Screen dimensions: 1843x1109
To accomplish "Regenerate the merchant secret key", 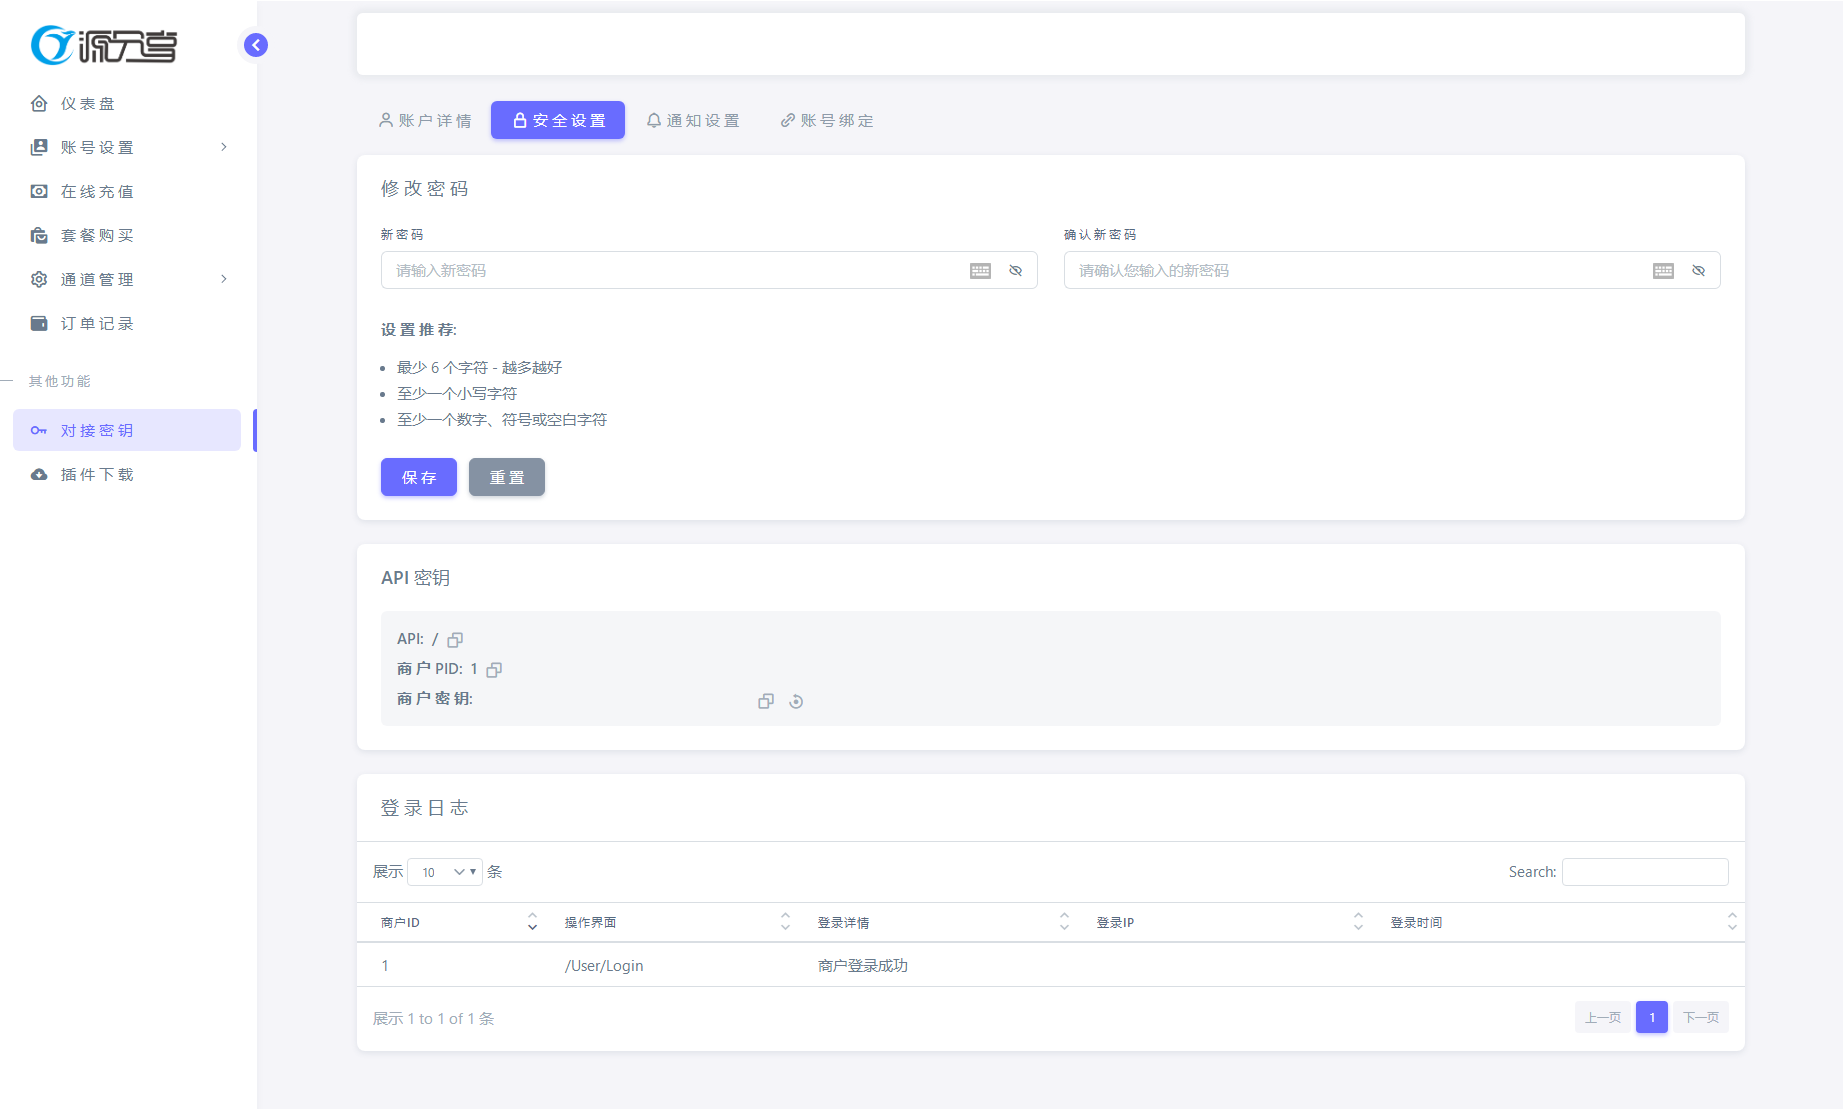I will pos(796,702).
